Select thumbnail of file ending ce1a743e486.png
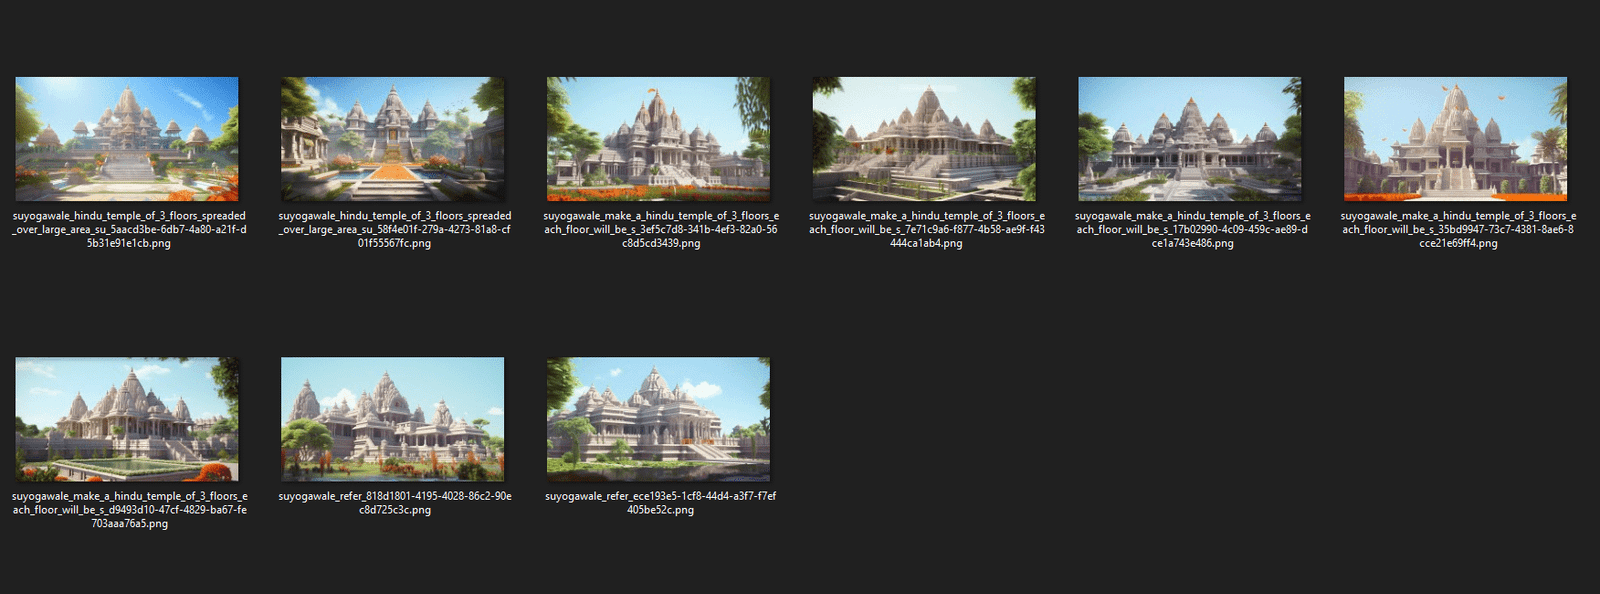Image resolution: width=1600 pixels, height=594 pixels. (x=1190, y=139)
